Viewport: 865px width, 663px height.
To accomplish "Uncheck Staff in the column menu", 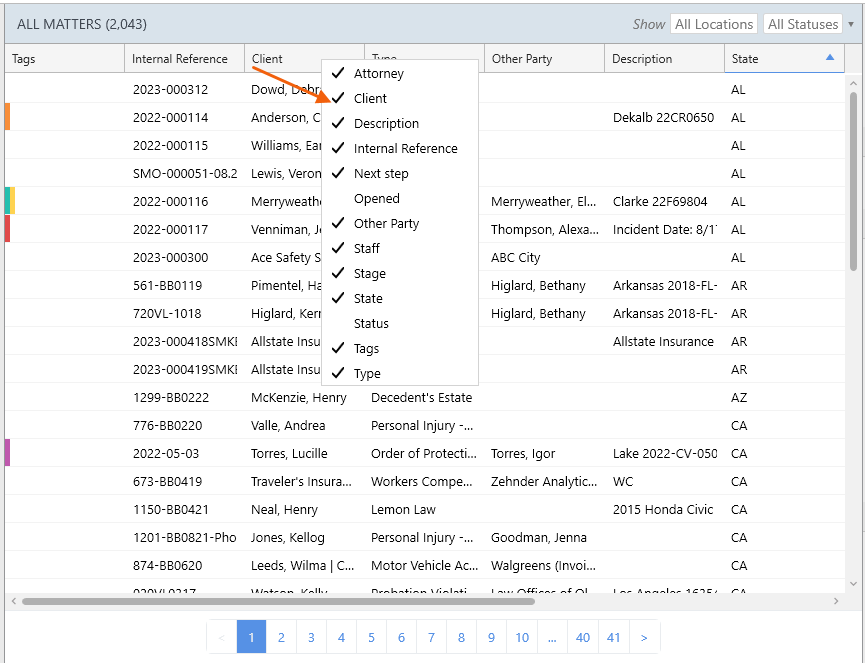I will coord(399,248).
